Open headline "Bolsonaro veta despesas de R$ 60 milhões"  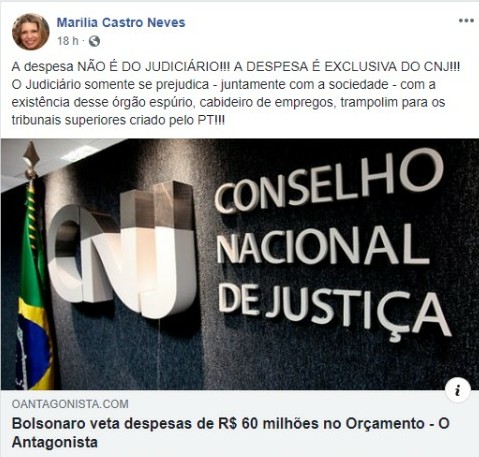pos(231,433)
